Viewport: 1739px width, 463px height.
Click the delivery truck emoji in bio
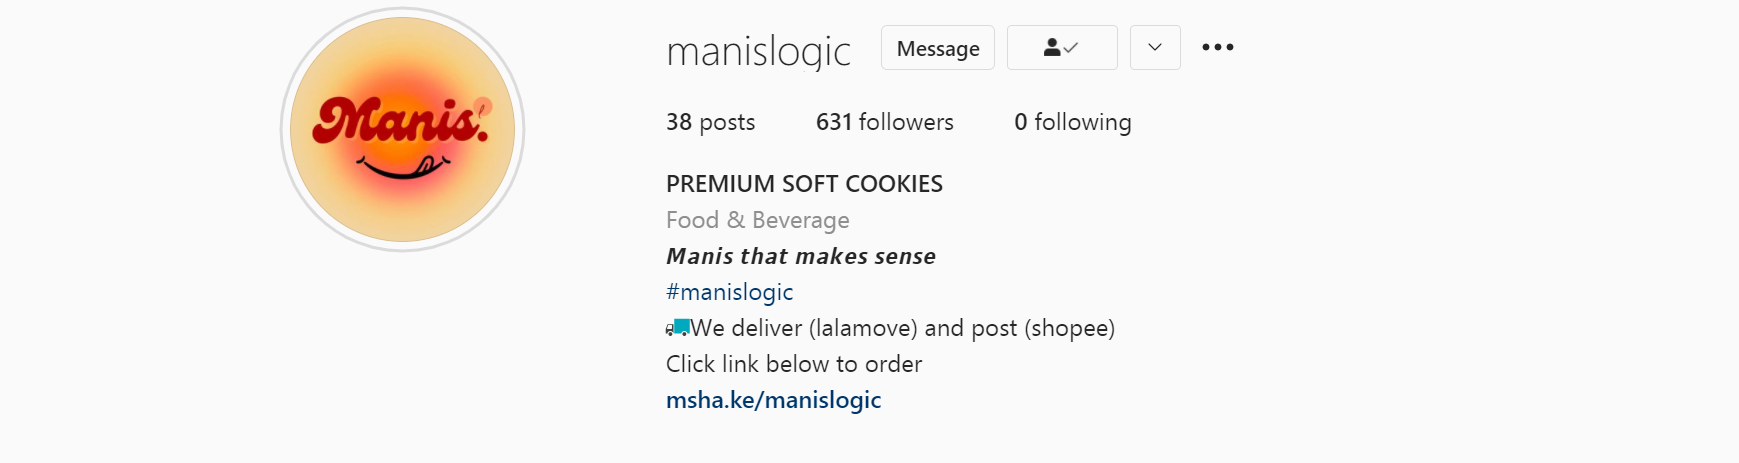(678, 328)
